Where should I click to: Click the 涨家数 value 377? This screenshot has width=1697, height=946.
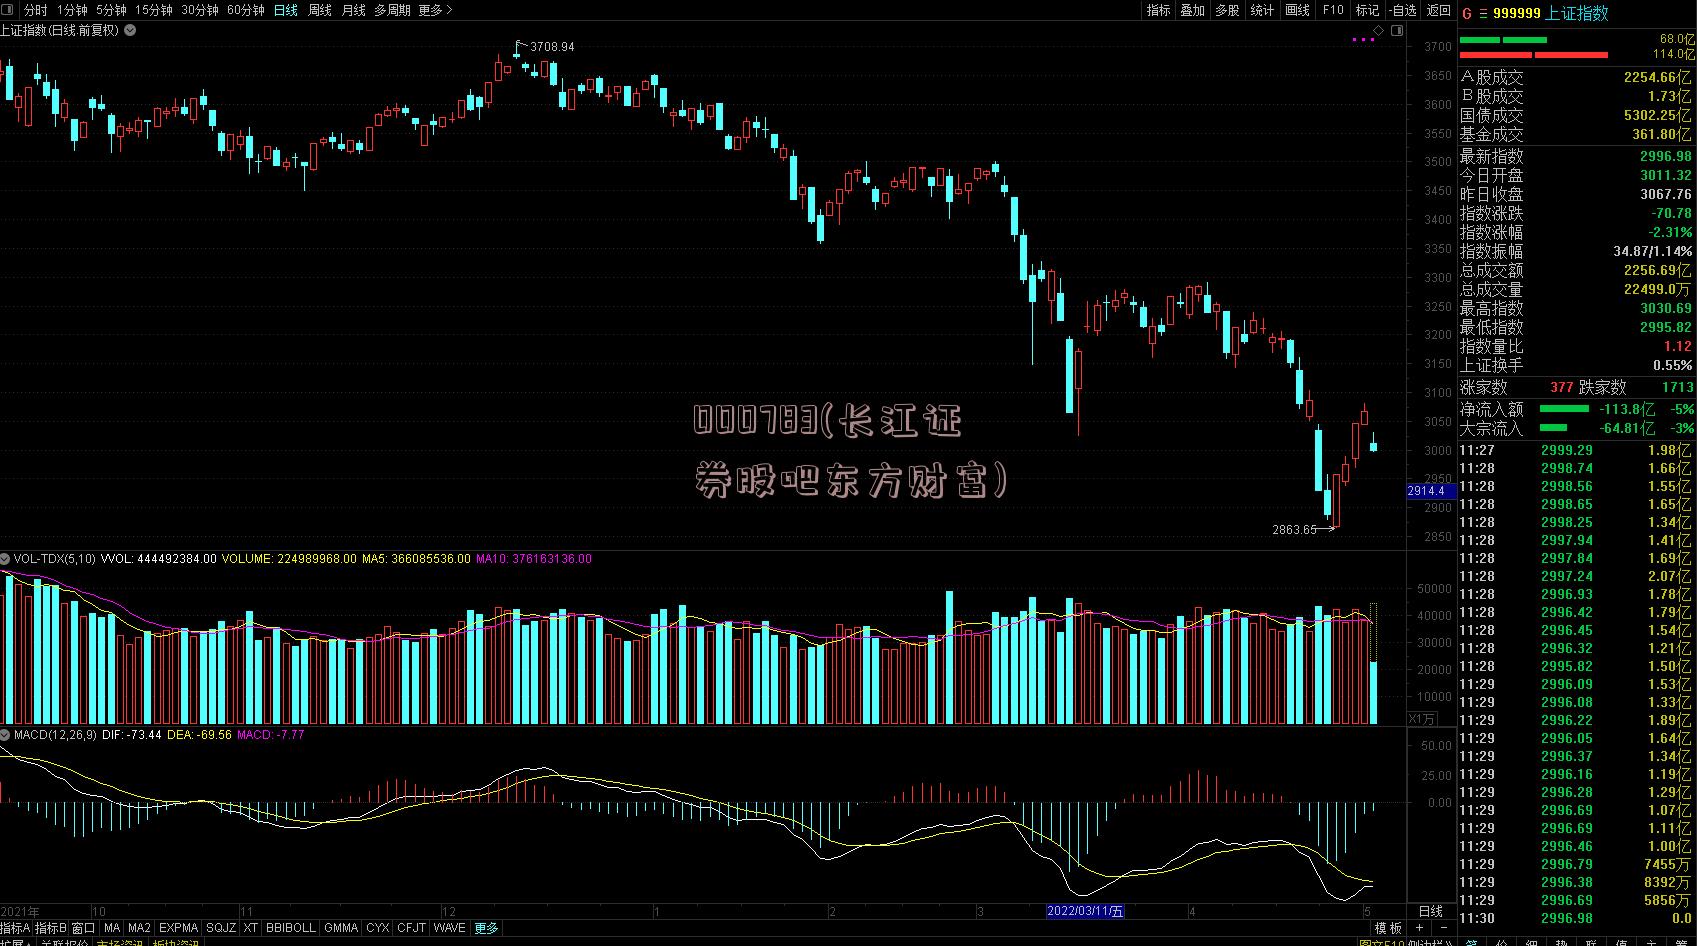(x=1561, y=387)
